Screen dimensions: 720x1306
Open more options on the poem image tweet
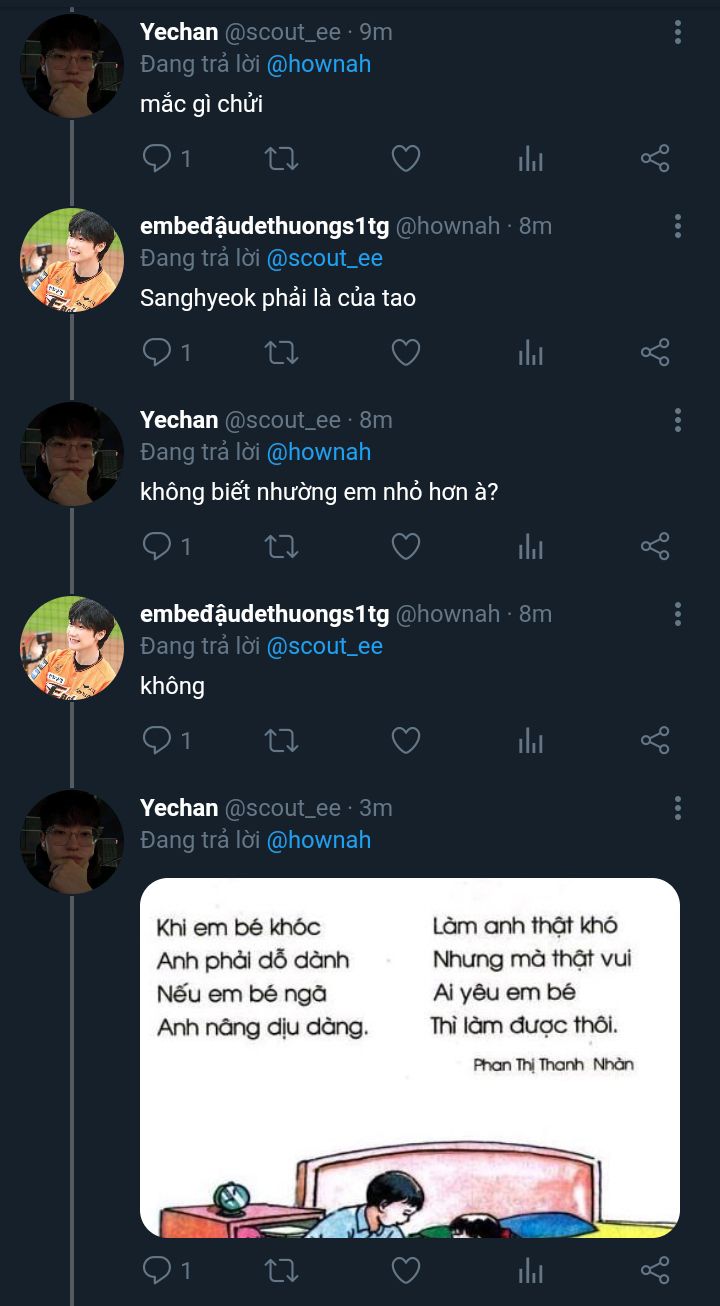tap(678, 809)
